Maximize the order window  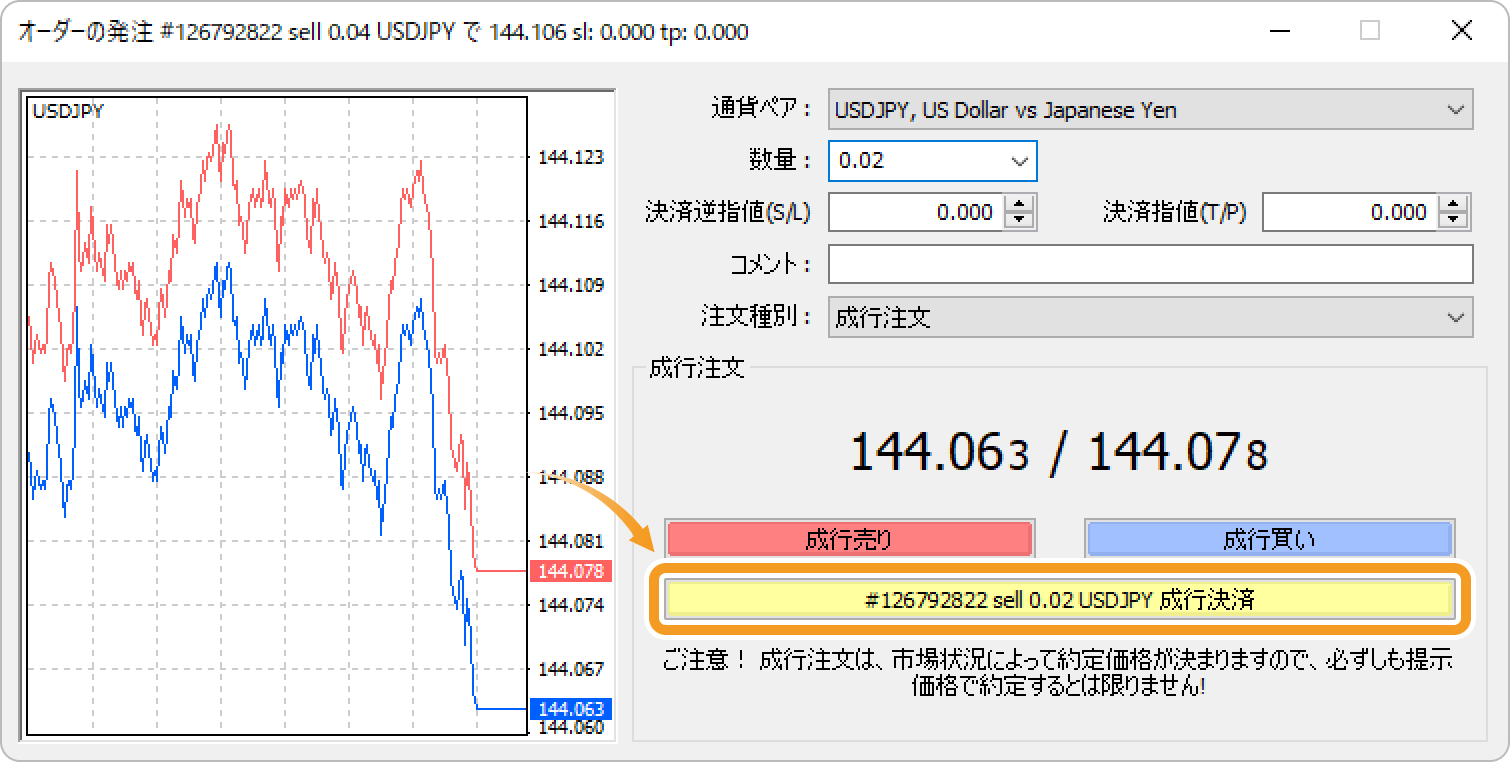coord(1370,31)
